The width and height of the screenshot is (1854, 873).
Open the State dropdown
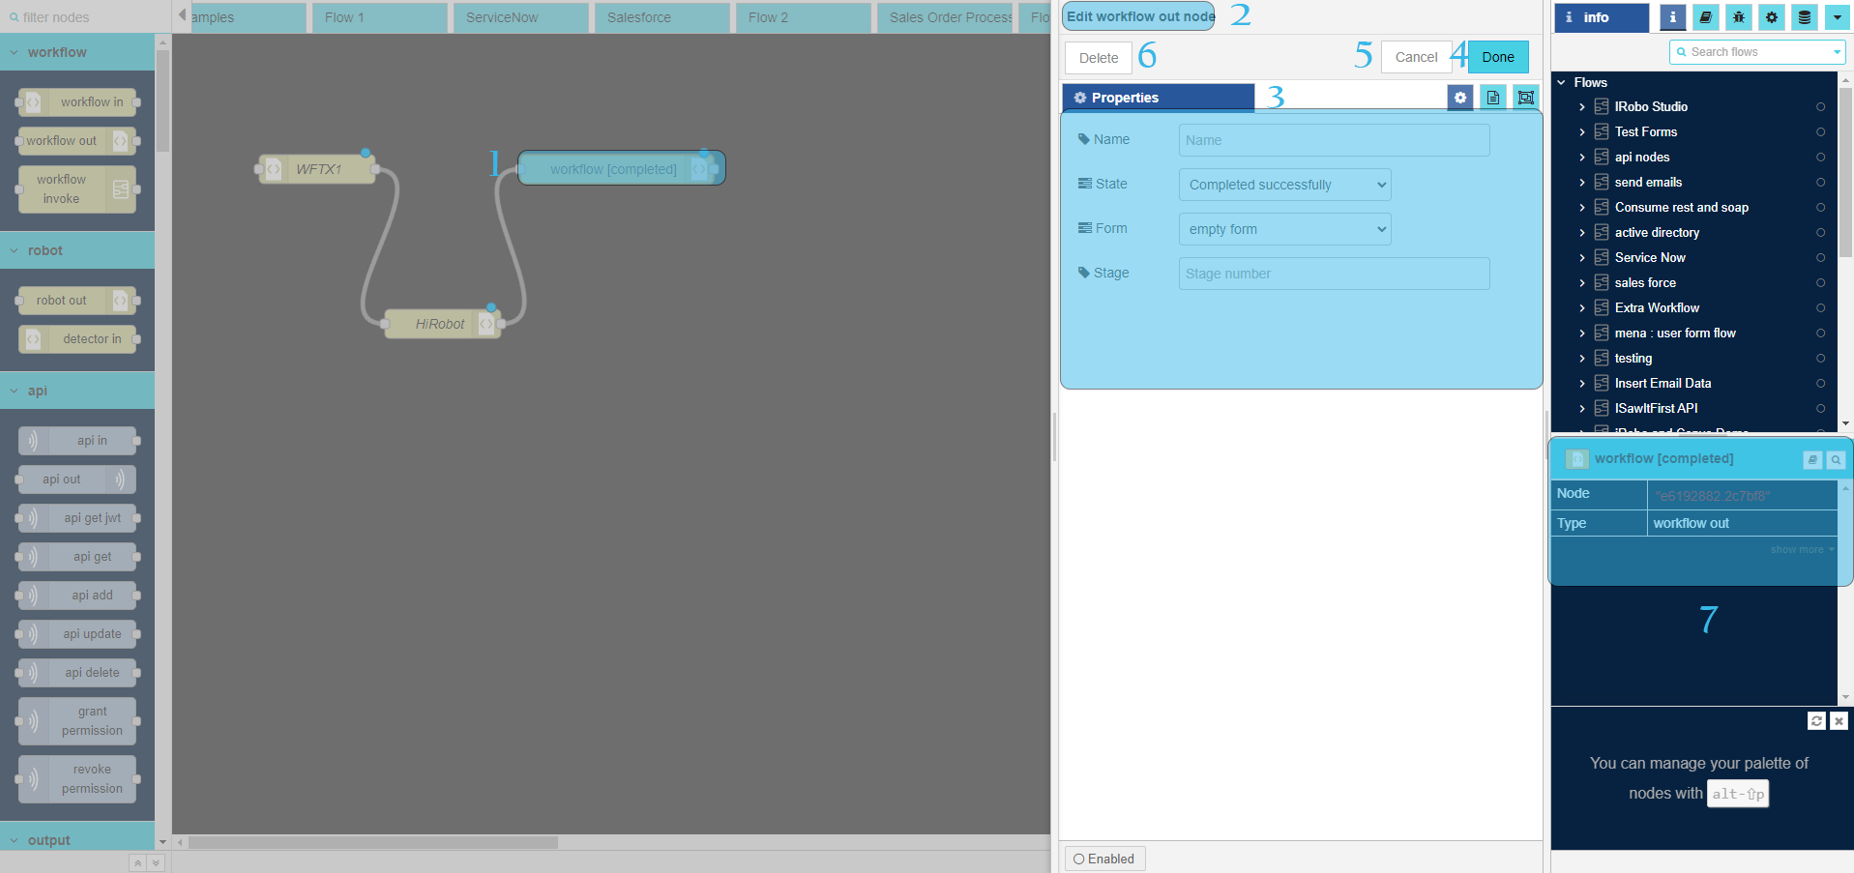click(1285, 185)
